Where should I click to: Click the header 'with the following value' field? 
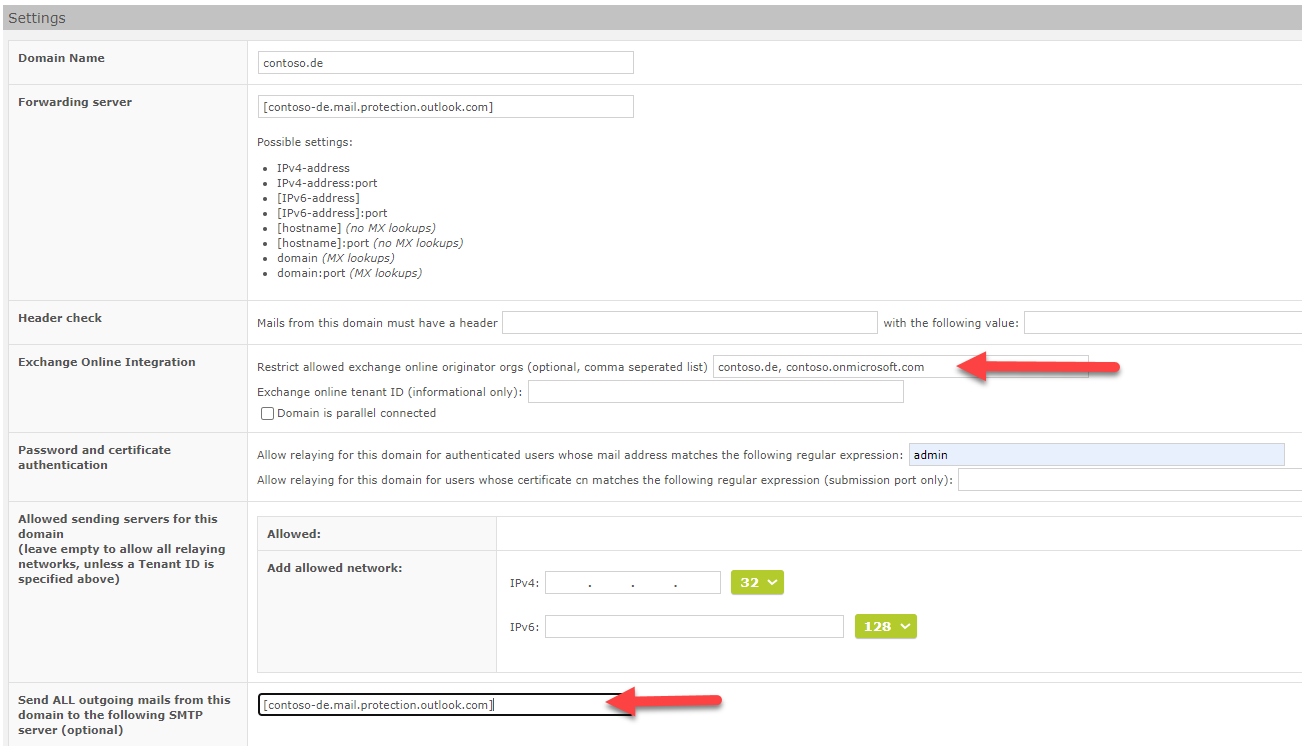[x=1162, y=323]
